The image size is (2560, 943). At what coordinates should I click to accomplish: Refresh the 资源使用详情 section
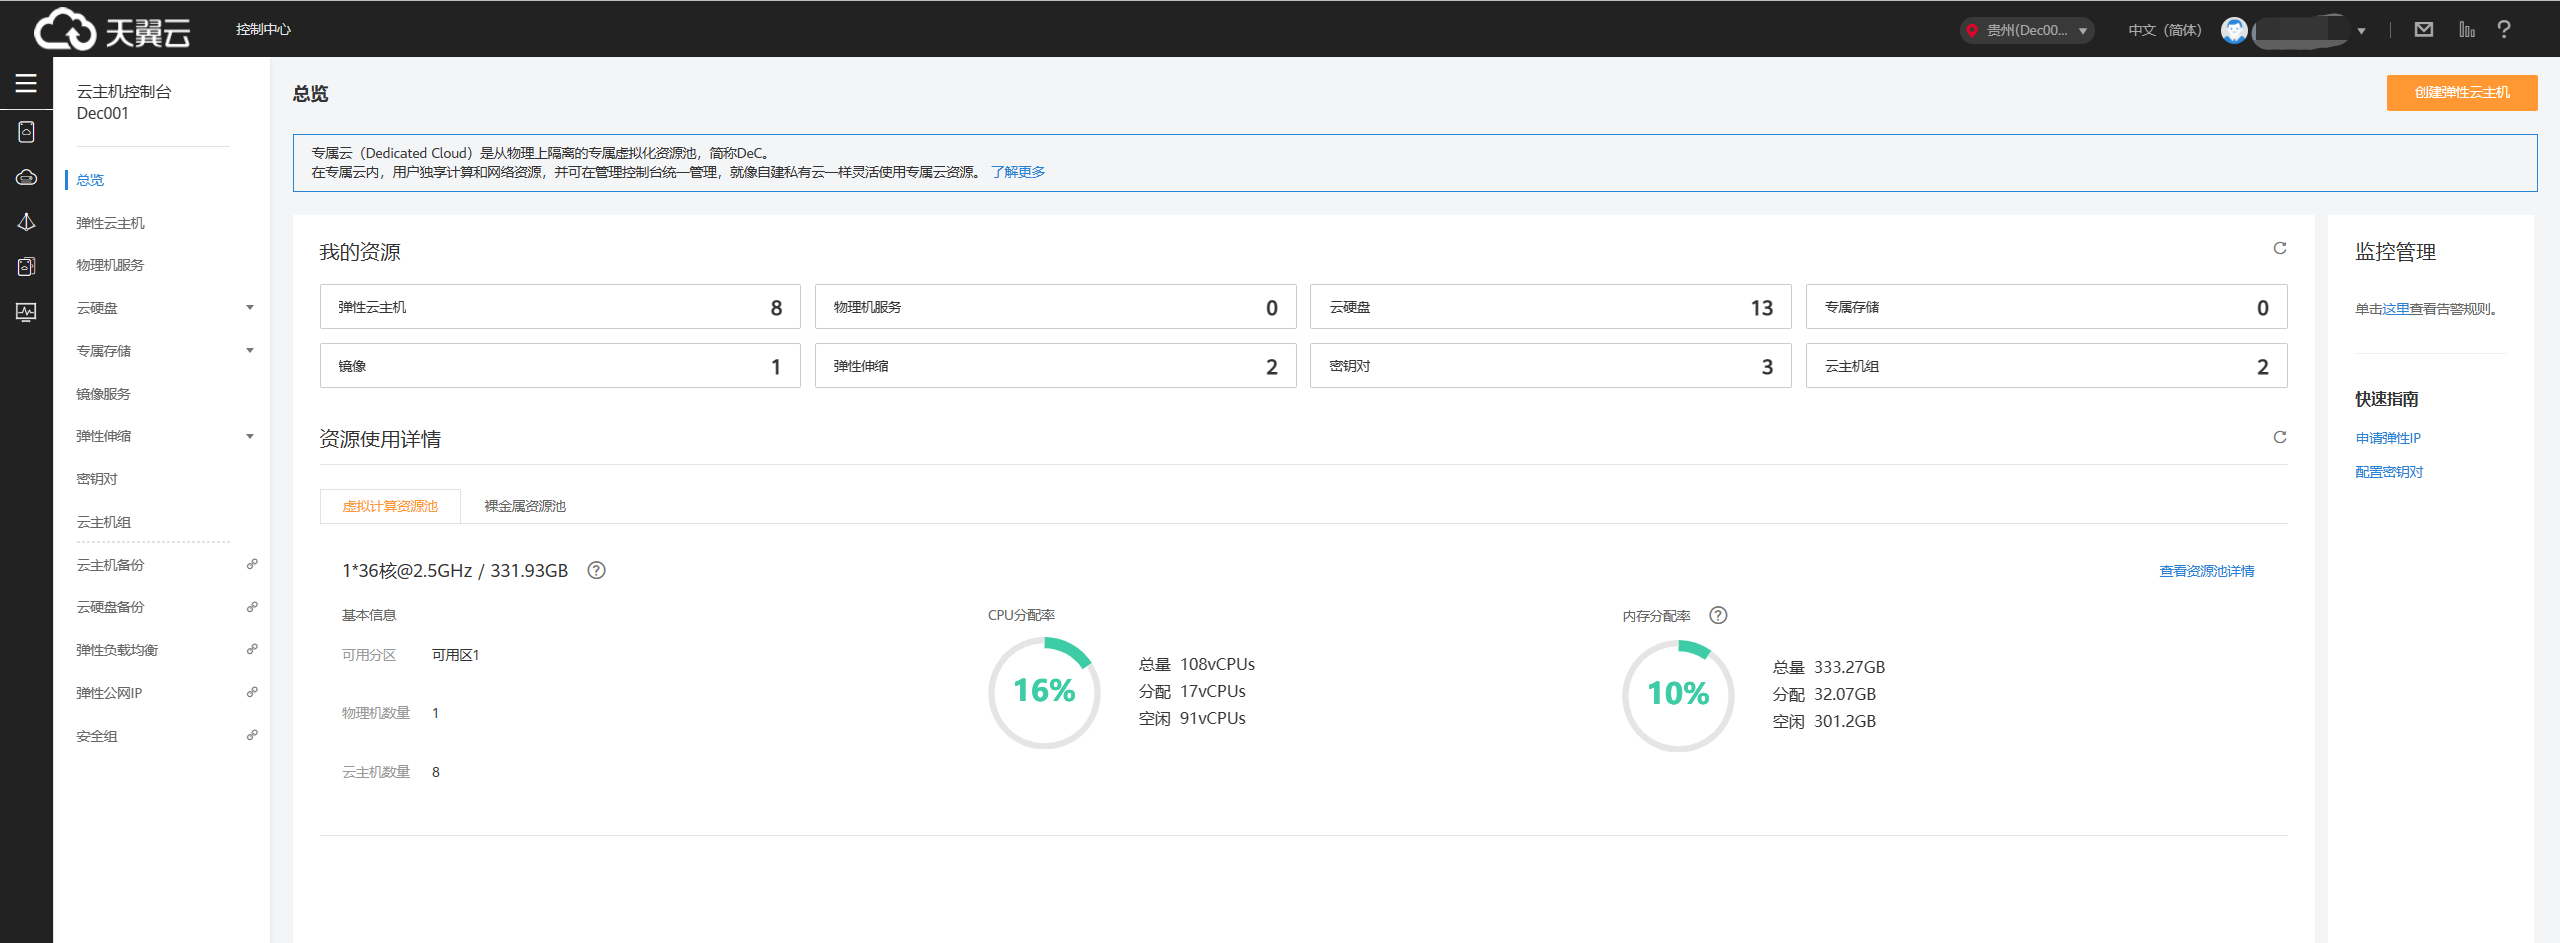click(x=2279, y=437)
